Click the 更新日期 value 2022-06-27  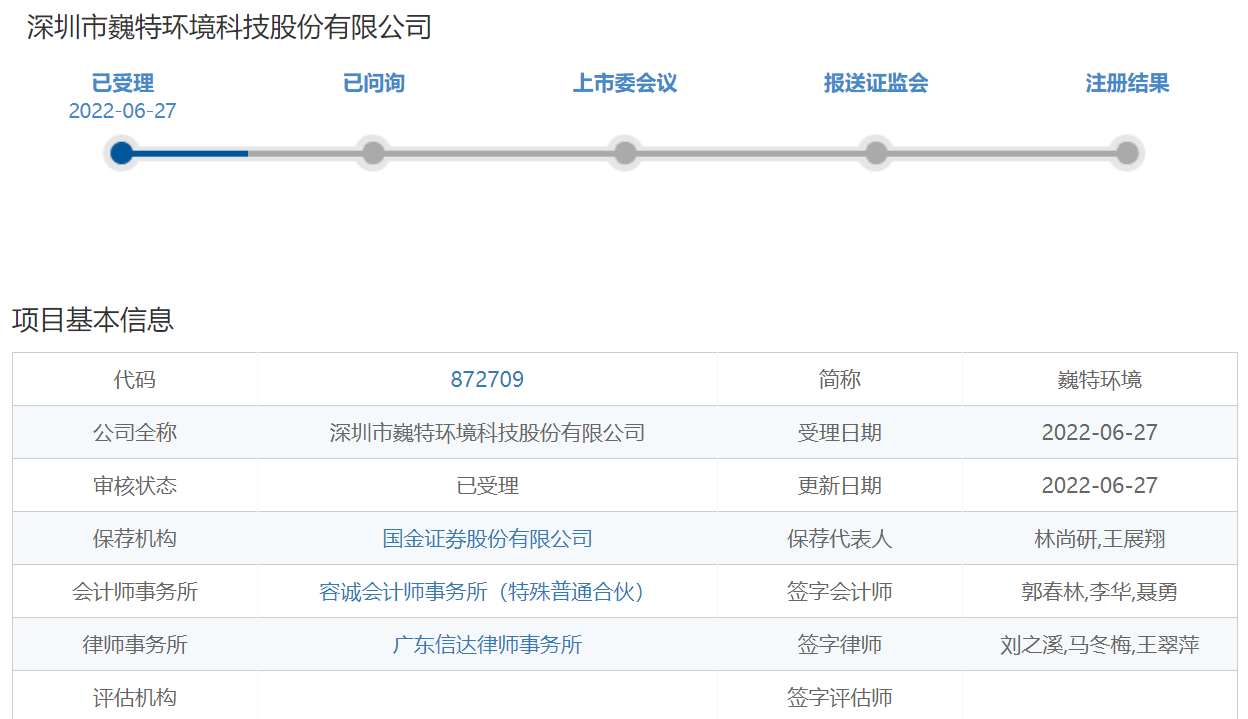[1100, 486]
